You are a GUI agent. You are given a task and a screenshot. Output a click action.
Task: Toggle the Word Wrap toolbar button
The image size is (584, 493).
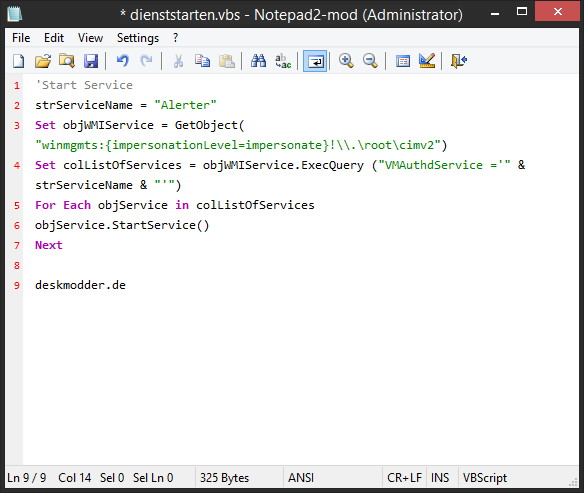click(x=315, y=61)
